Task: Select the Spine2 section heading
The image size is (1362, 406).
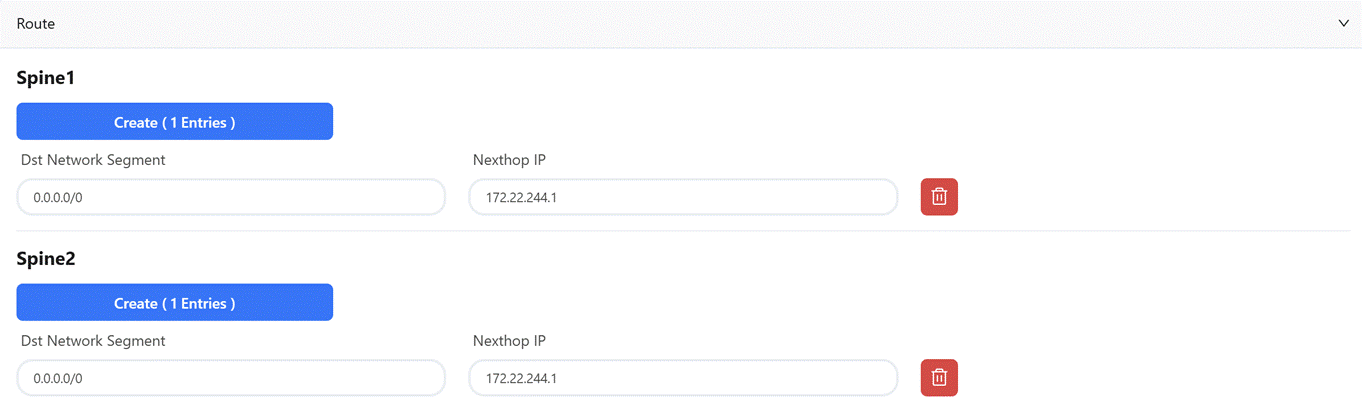Action: (46, 258)
